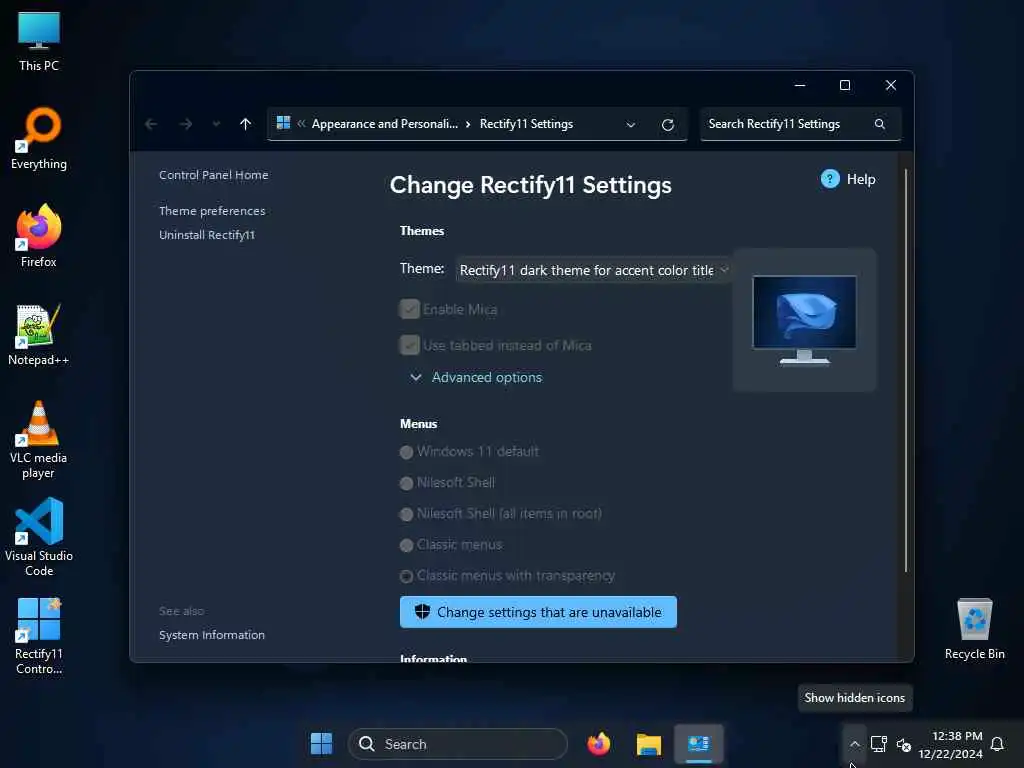This screenshot has height=768, width=1024.
Task: Minimize the Rectify11 Settings window
Action: click(799, 85)
